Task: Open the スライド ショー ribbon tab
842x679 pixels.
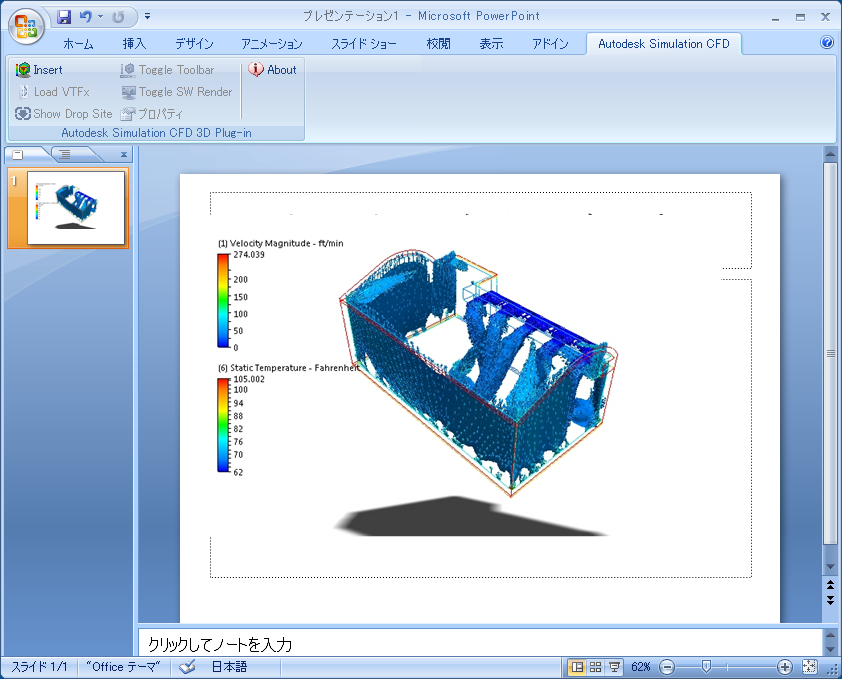Action: point(364,44)
